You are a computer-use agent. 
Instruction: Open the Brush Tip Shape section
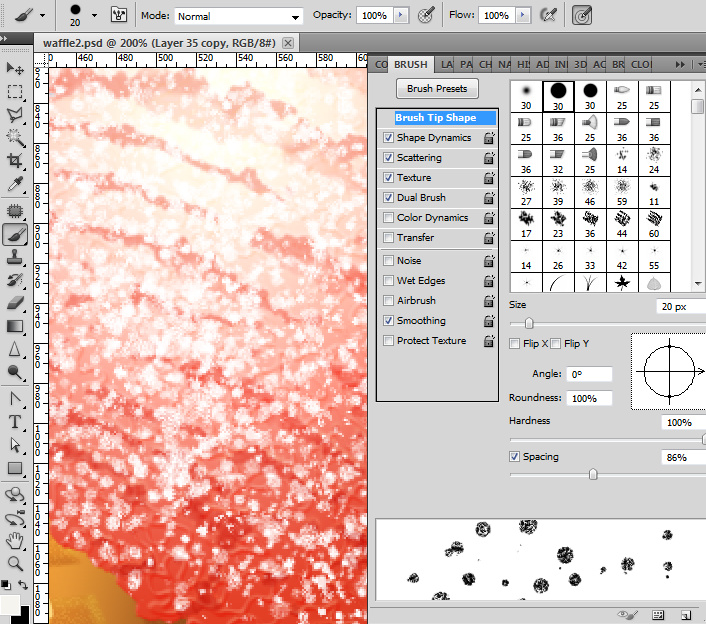(x=435, y=118)
